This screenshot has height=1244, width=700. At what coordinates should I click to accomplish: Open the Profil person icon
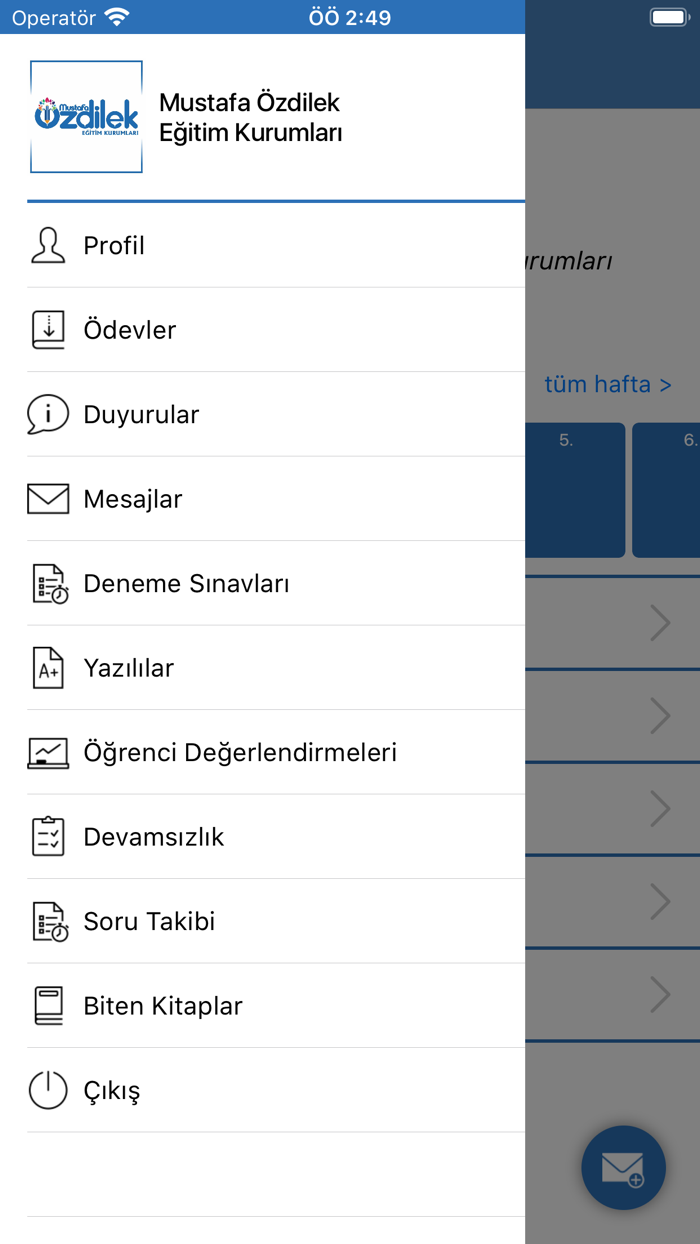tap(47, 245)
